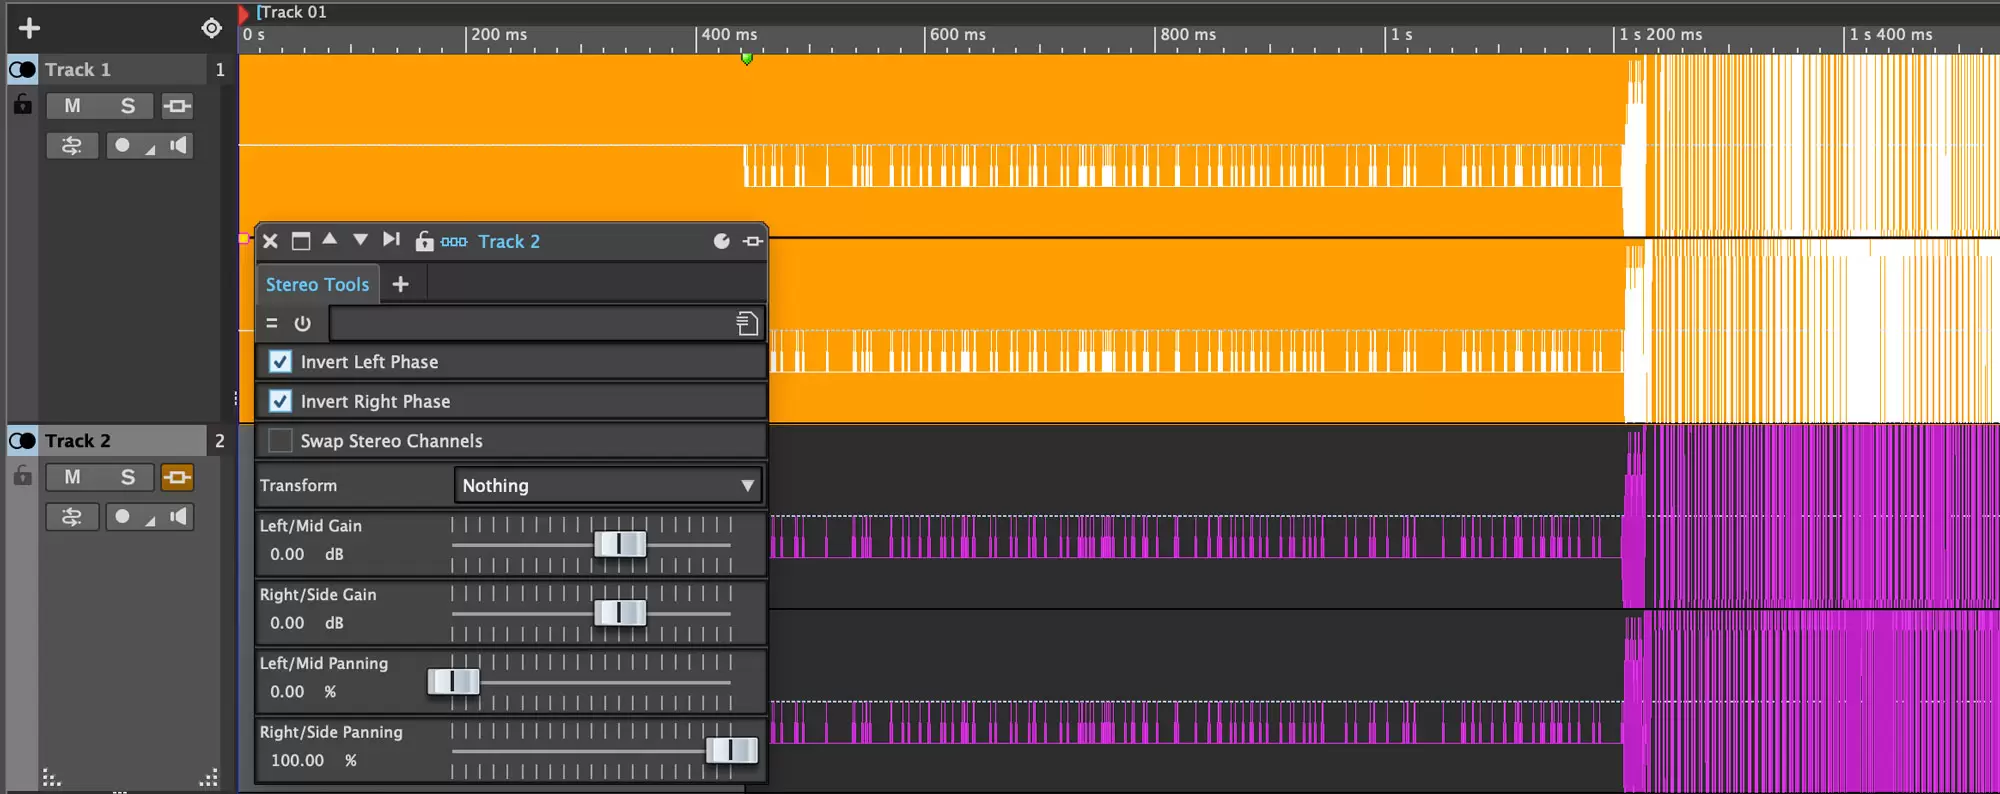Open Track 1 effect chain icon
This screenshot has width=2000, height=794.
pos(177,106)
